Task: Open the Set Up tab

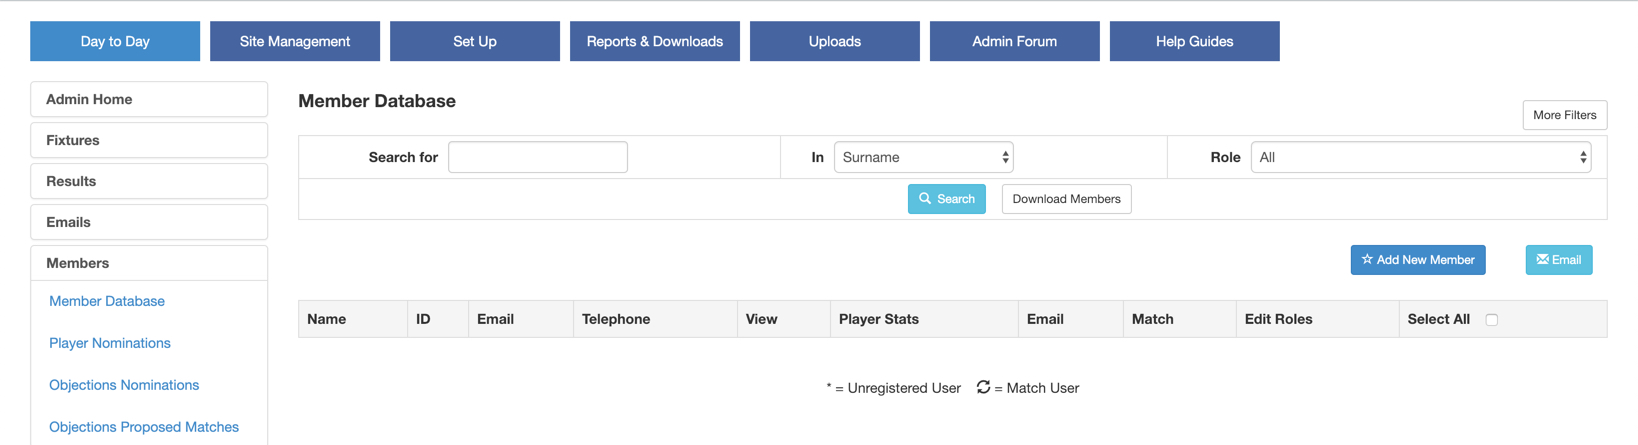Action: [475, 41]
